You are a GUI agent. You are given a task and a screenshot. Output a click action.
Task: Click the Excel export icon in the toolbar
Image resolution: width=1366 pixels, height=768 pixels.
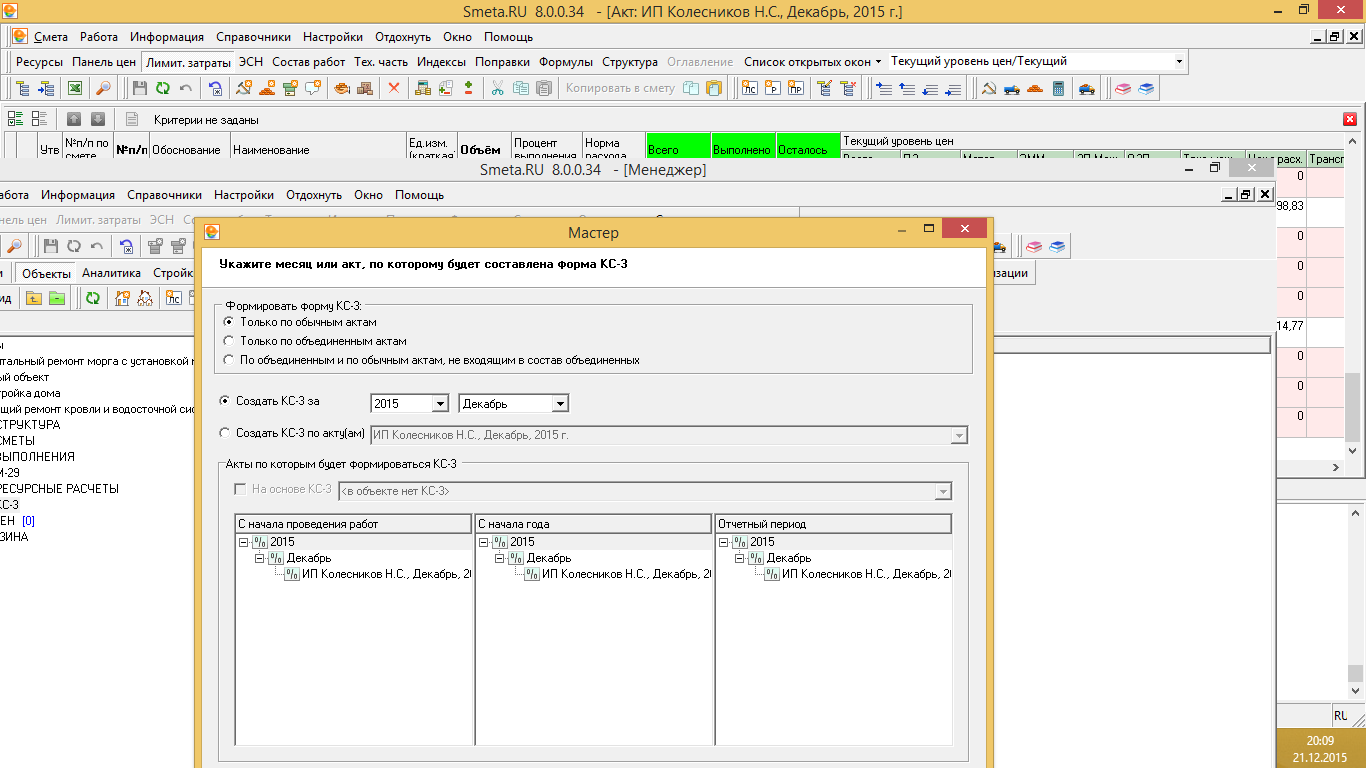(75, 88)
